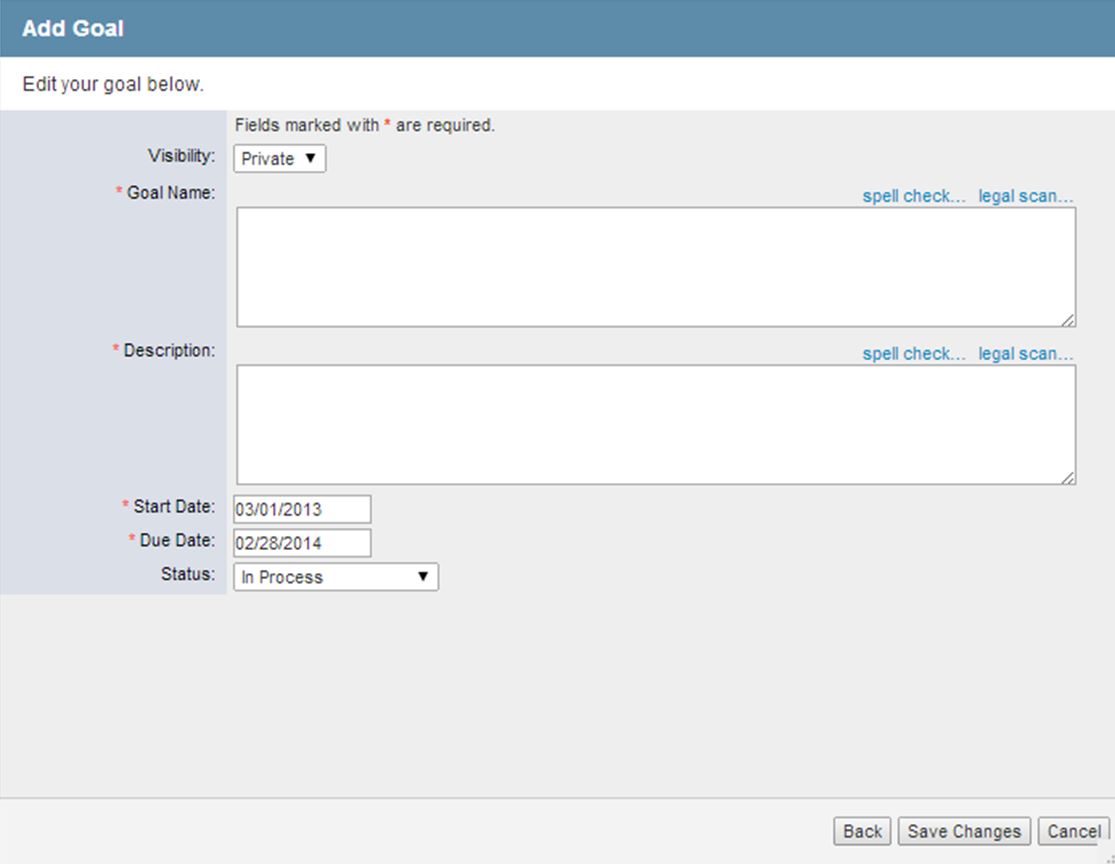This screenshot has width=1115, height=864.
Task: Open legal scan for Description
Action: pos(1025,354)
